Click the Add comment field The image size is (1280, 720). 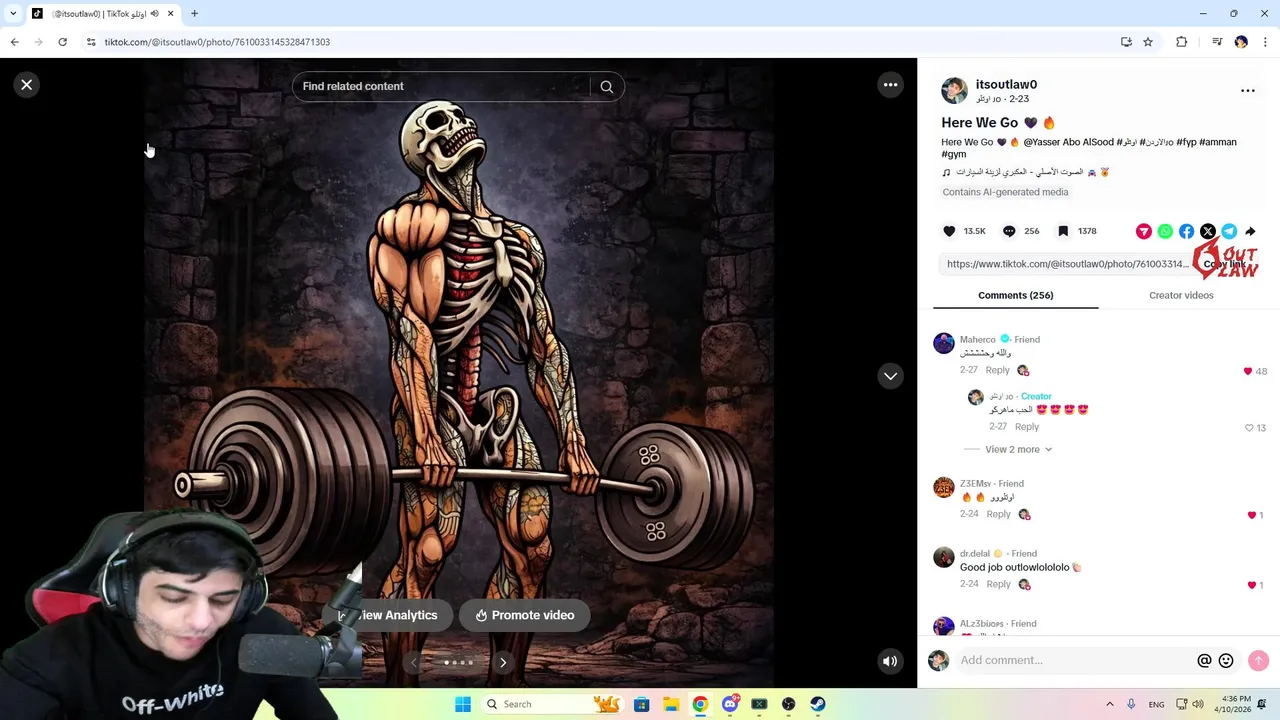[1075, 660]
